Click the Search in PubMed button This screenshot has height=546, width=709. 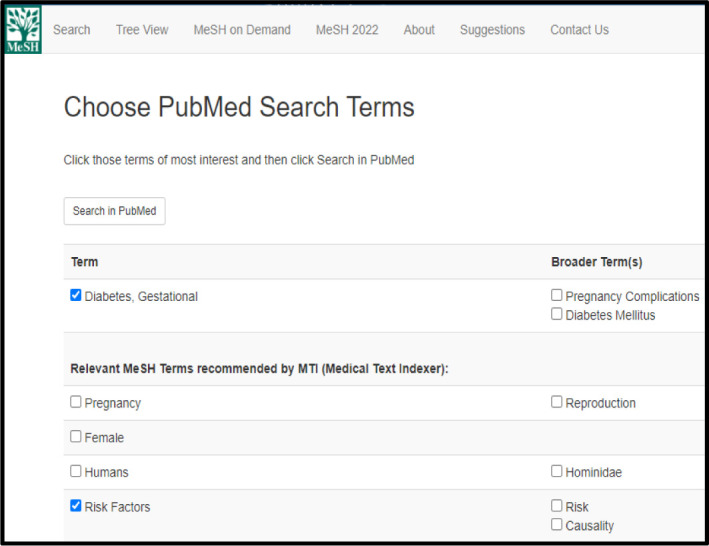(114, 211)
